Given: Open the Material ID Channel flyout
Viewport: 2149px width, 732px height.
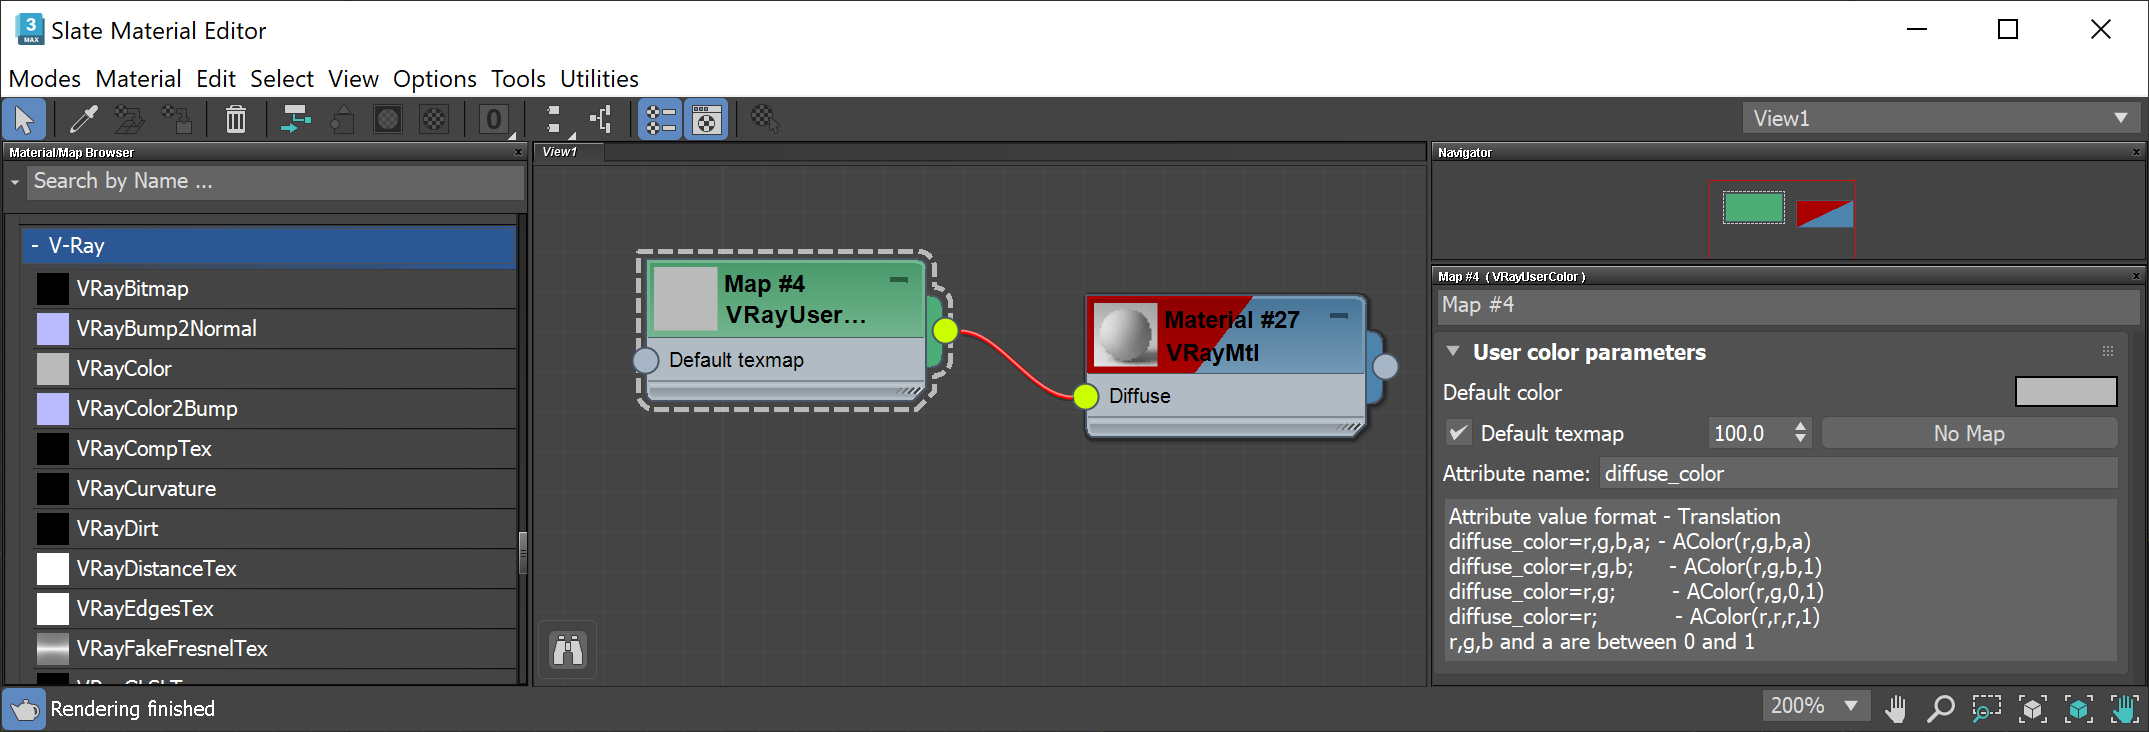Looking at the screenshot, I should pos(494,119).
